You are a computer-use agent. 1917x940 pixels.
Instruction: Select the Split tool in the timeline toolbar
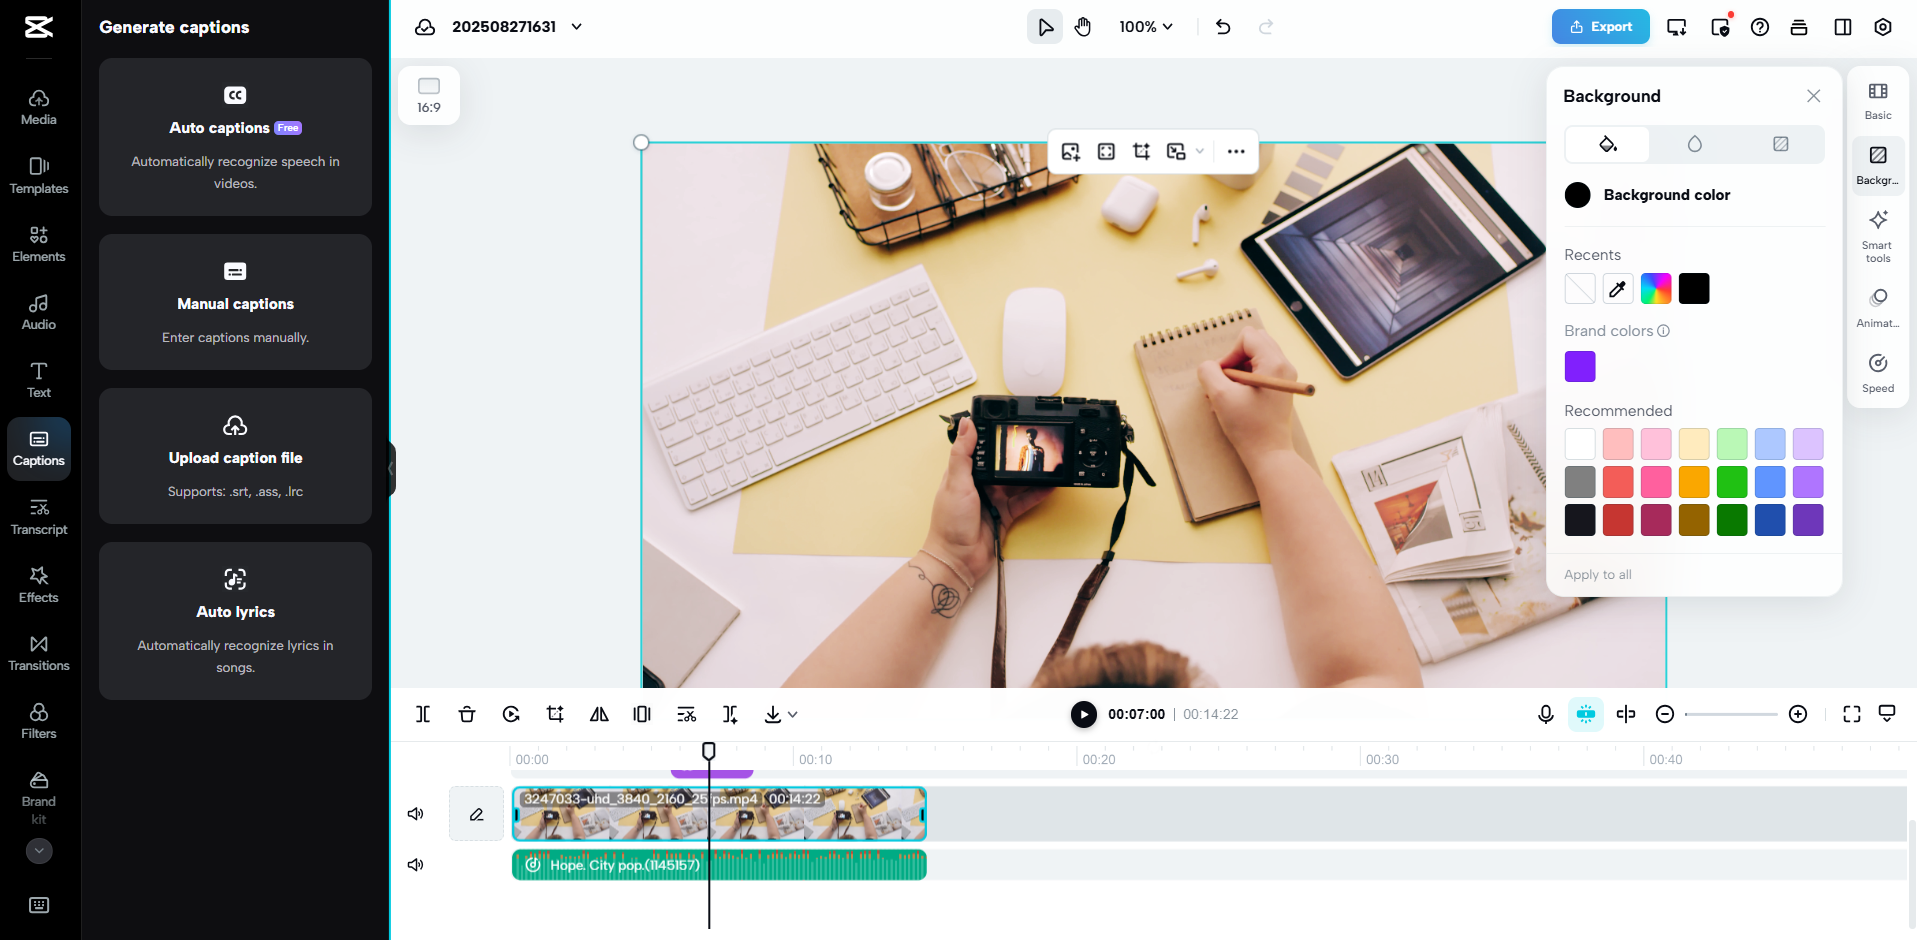[422, 714]
